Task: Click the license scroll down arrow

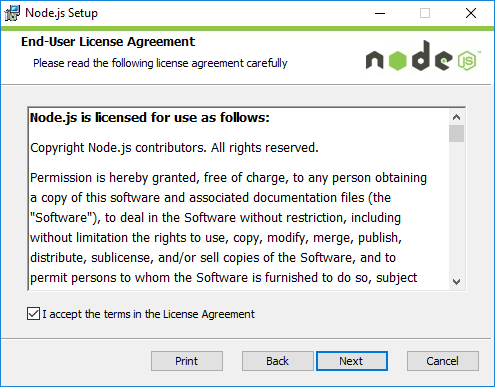Action: (456, 282)
